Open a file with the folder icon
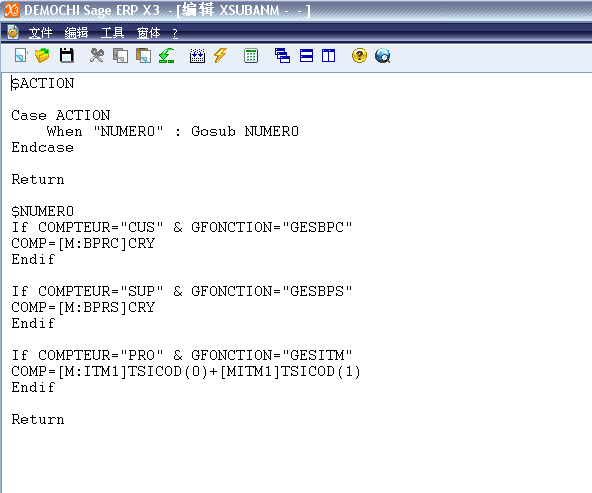The width and height of the screenshot is (592, 493). pyautogui.click(x=42, y=56)
